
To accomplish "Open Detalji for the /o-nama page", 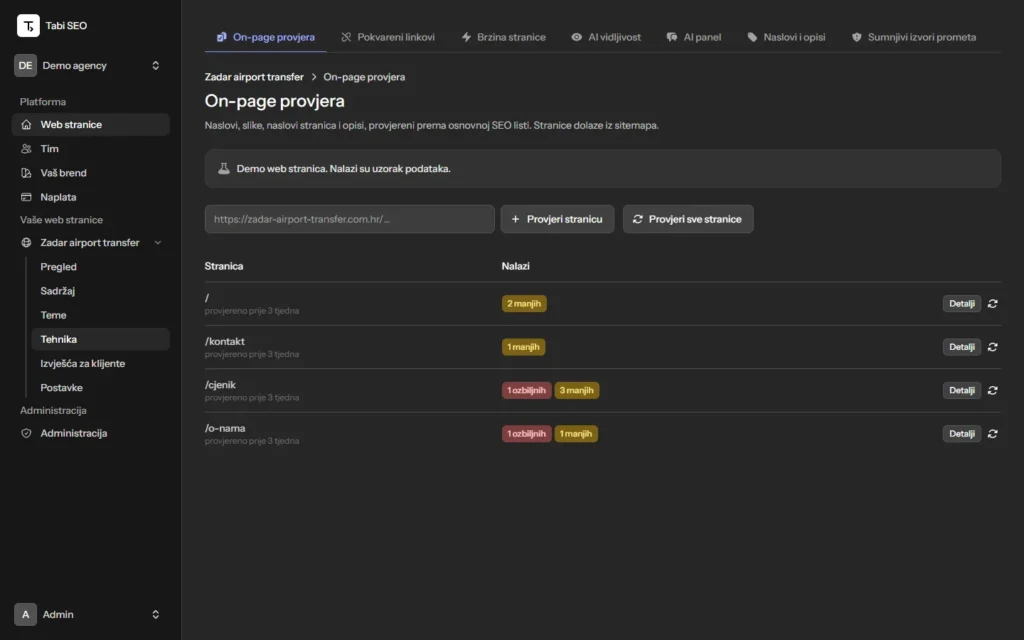I will click(x=961, y=434).
